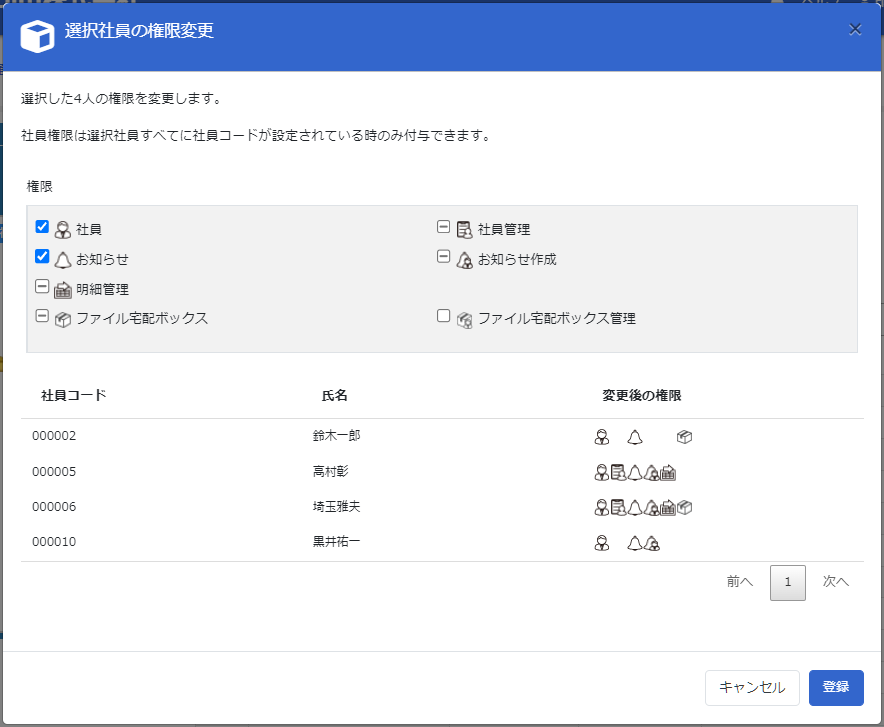The height and width of the screenshot is (727, 884).
Task: Toggle the 社員管理 checkbox
Action: (x=443, y=227)
